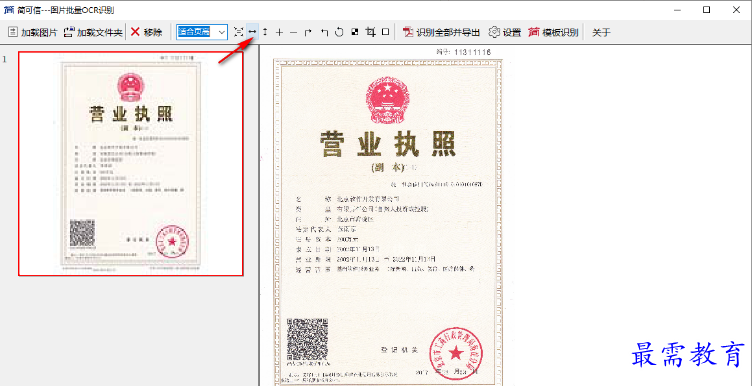Remove the selected image with 移除
753x386 pixels.
[x=146, y=32]
